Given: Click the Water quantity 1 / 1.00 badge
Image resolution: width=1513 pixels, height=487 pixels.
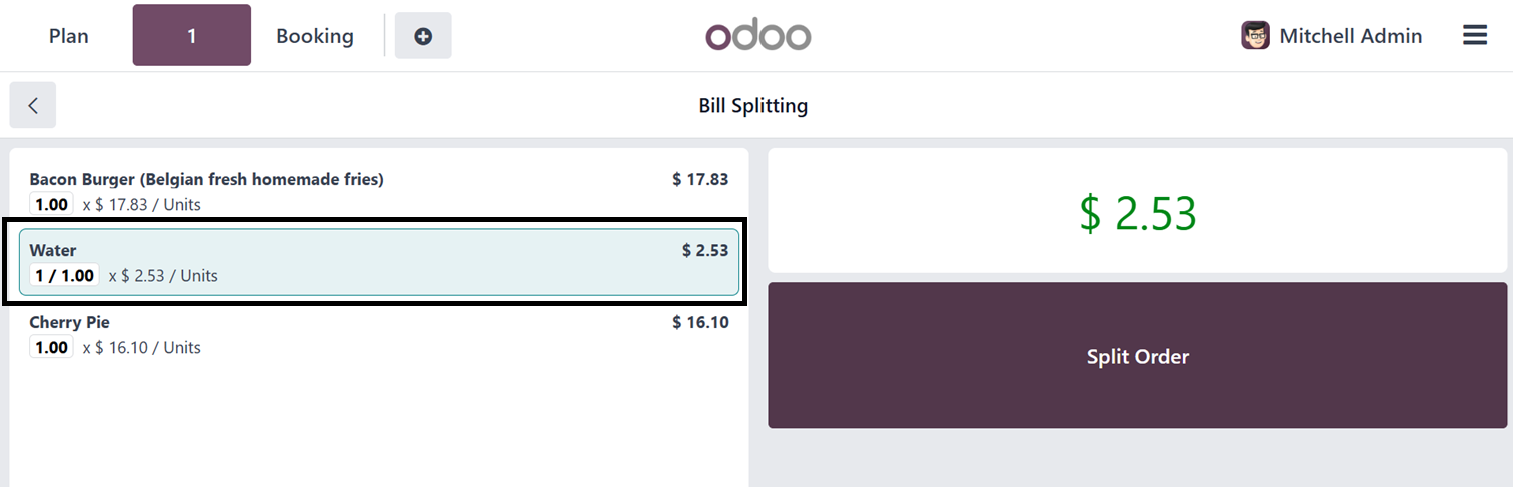Looking at the screenshot, I should point(64,276).
